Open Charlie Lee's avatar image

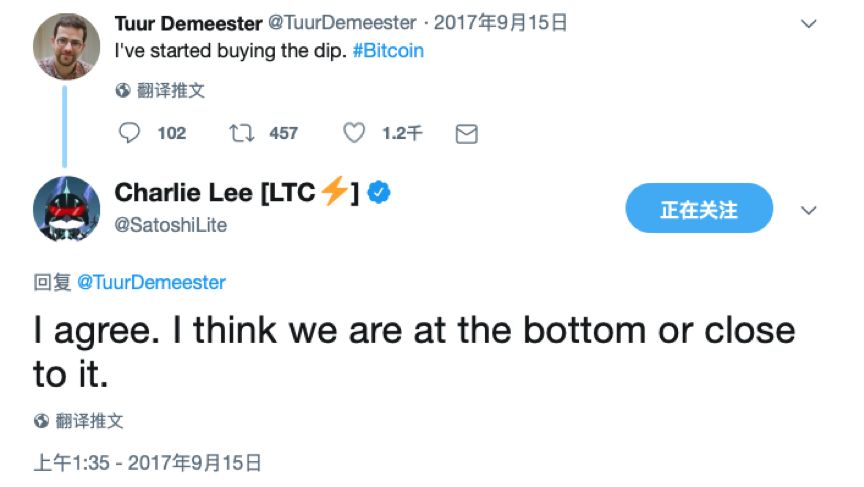[x=66, y=209]
